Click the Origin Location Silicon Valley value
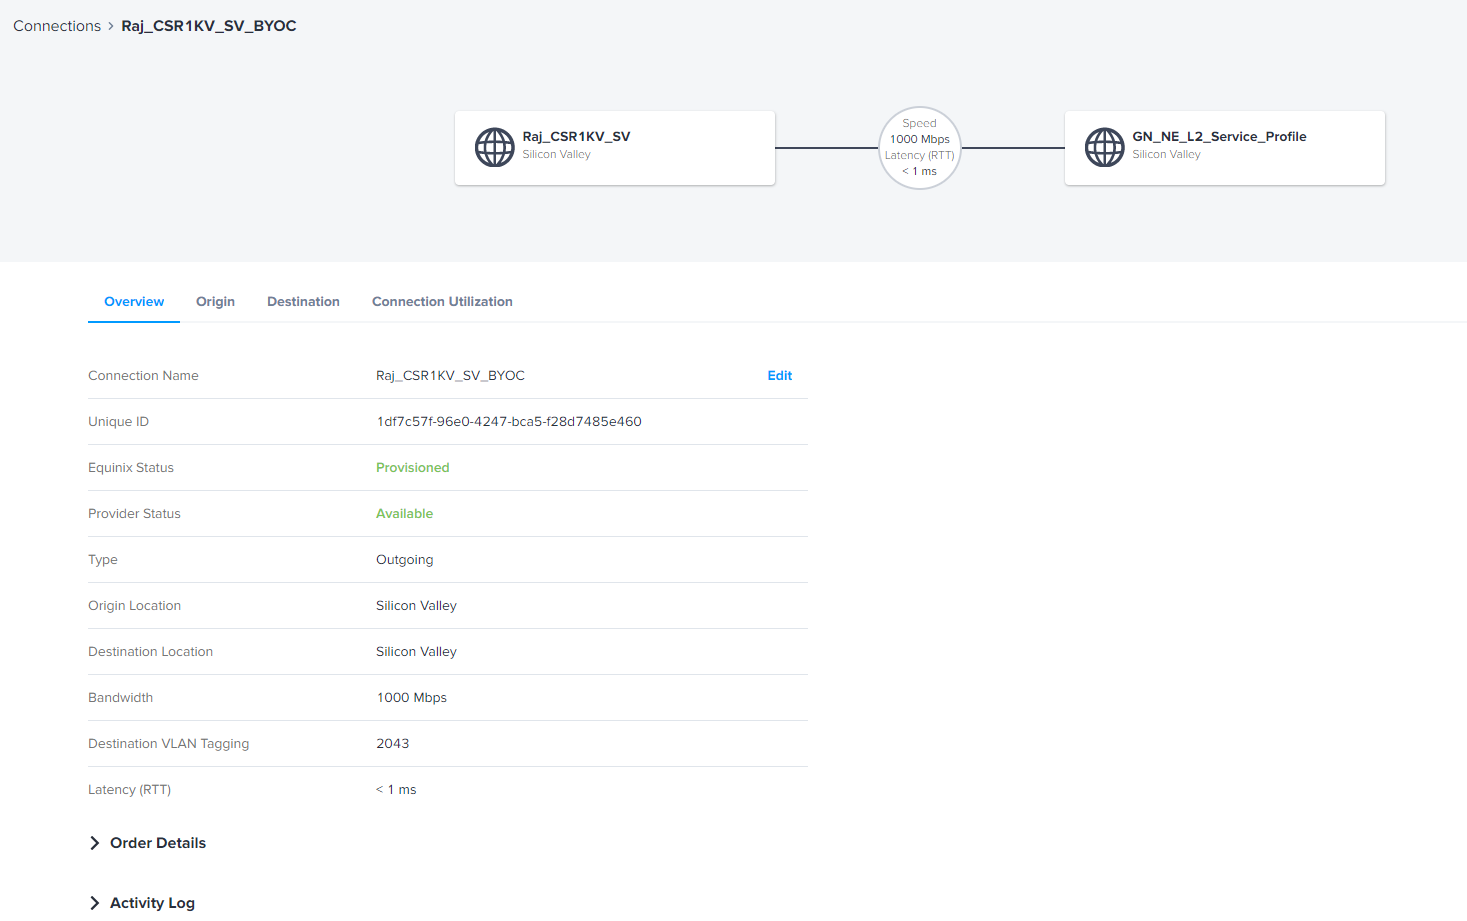 [x=416, y=606]
